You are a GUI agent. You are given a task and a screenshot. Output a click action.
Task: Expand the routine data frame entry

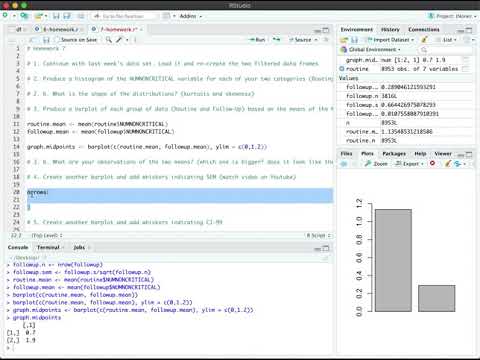(x=341, y=69)
